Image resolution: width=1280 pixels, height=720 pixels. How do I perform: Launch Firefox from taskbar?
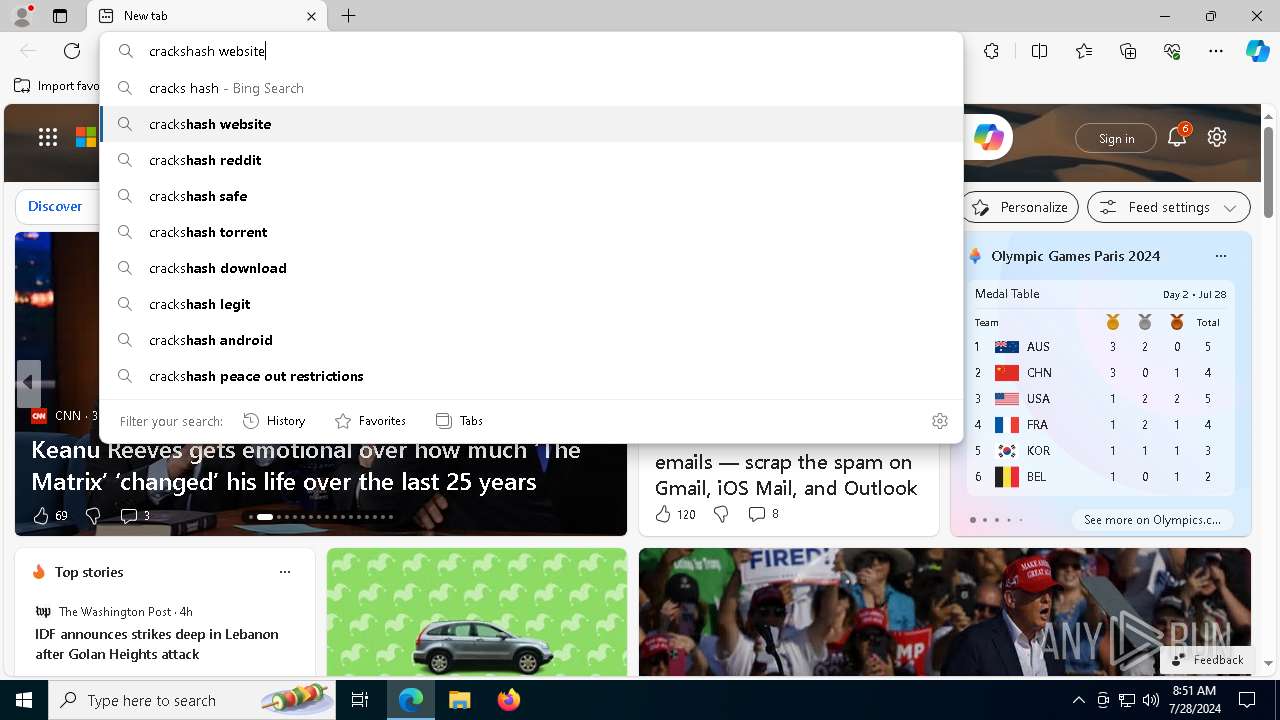[509, 700]
